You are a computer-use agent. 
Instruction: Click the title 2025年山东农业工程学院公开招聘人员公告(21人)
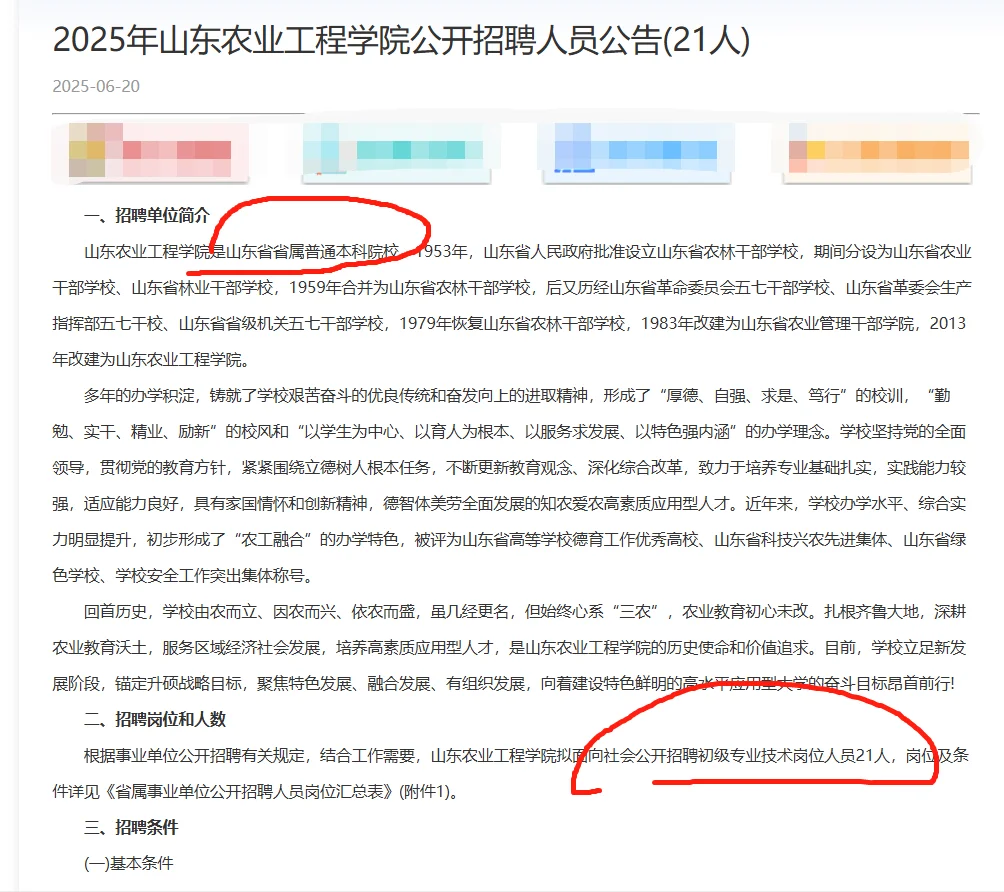tap(401, 40)
